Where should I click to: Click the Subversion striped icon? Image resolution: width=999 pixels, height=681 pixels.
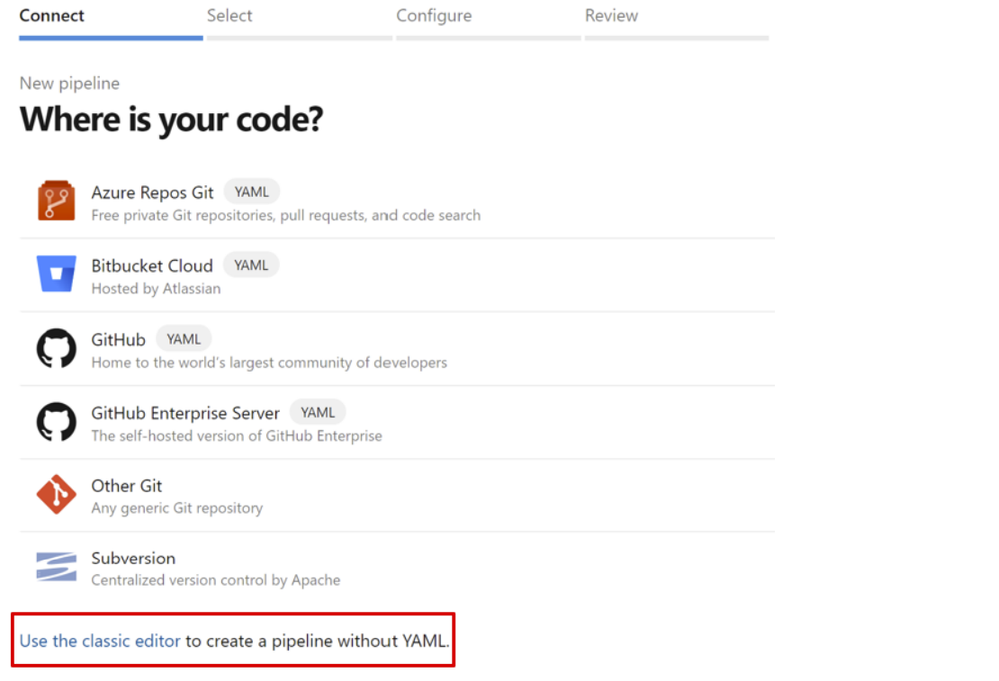tap(56, 566)
